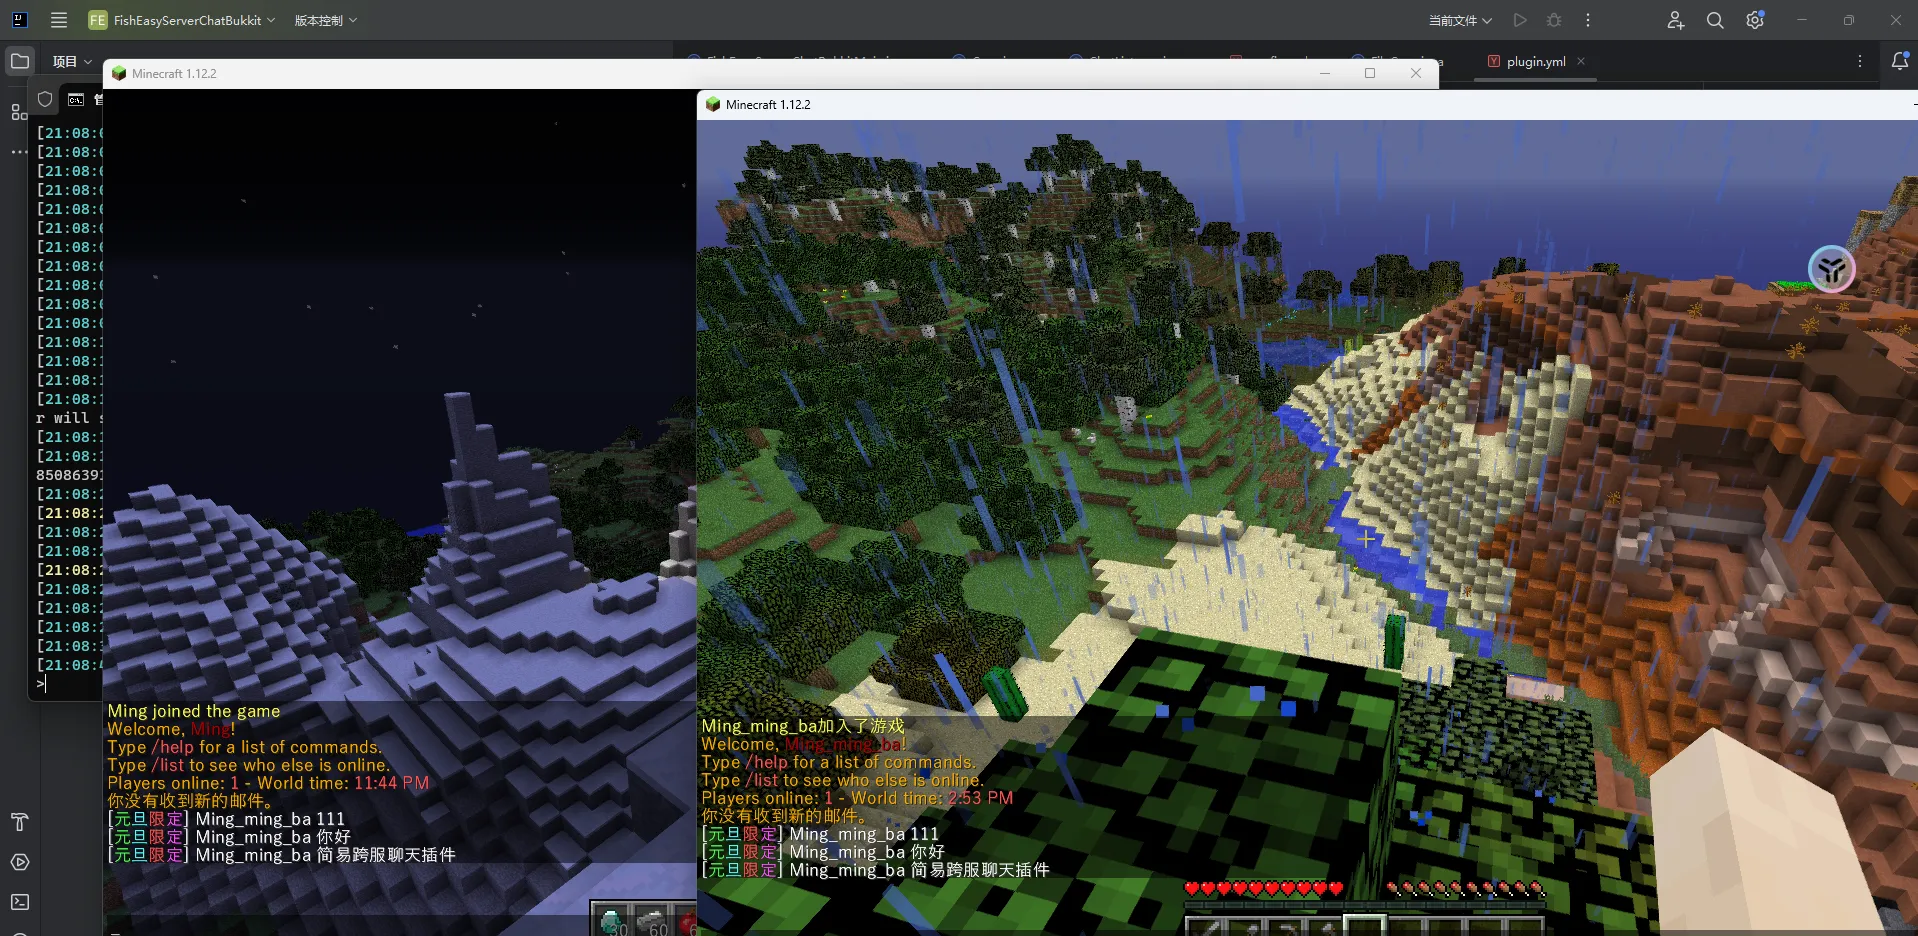
Task: Click 'Ming_ming_ba加入了游戏' chat line in front window
Action: point(803,726)
